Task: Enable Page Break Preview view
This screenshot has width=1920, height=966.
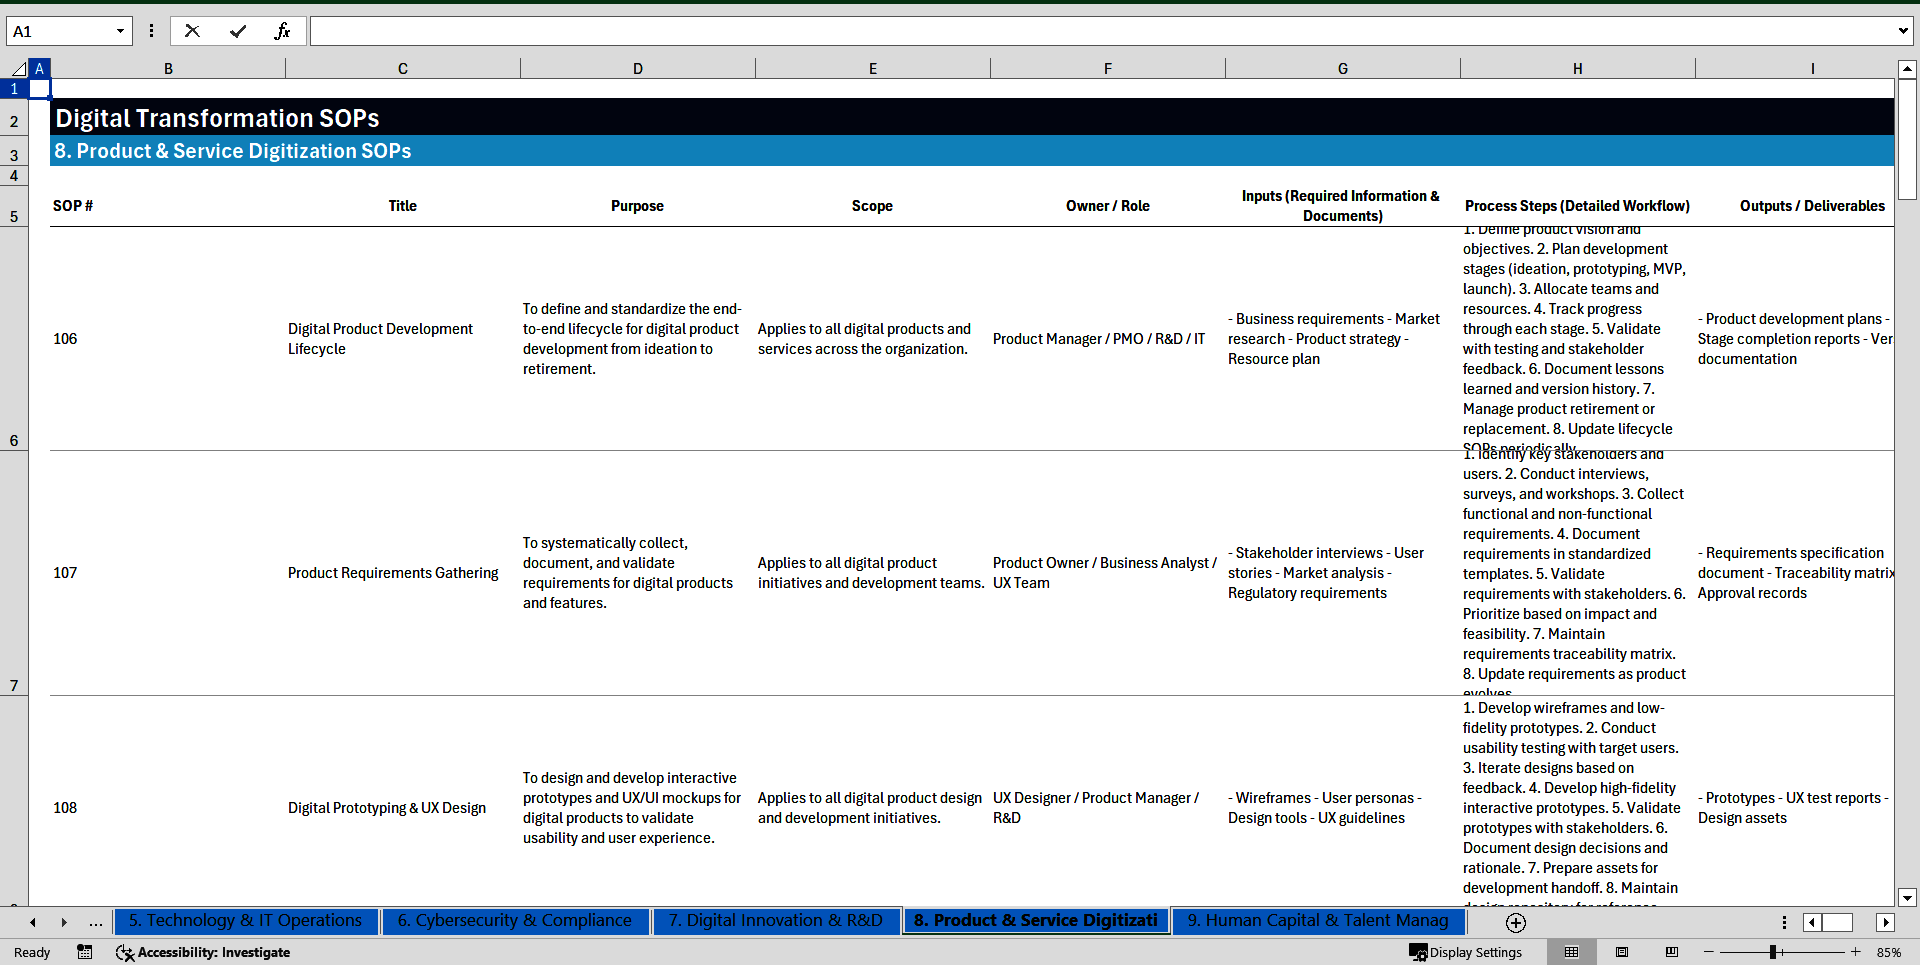Action: click(1672, 952)
